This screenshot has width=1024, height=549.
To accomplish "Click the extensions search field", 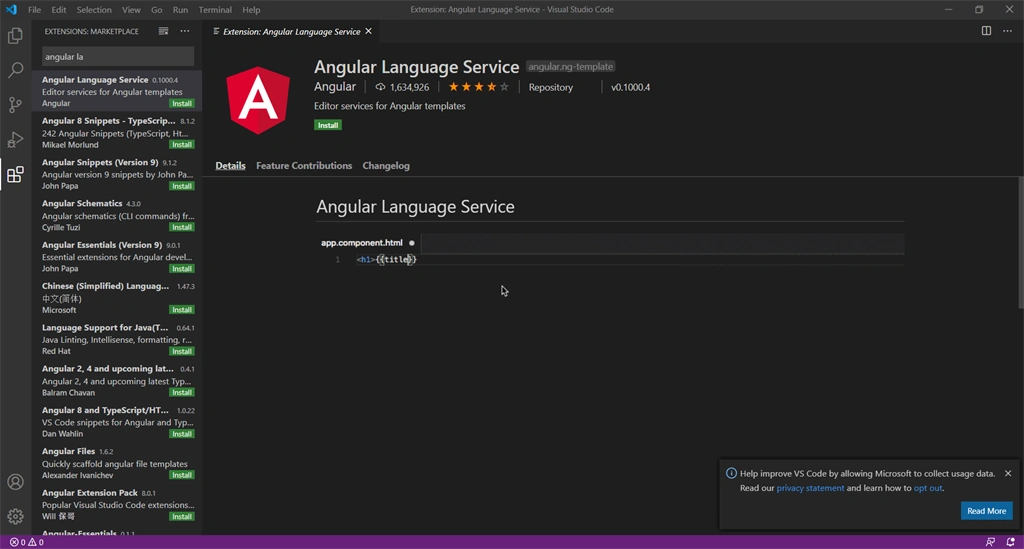I will [118, 57].
